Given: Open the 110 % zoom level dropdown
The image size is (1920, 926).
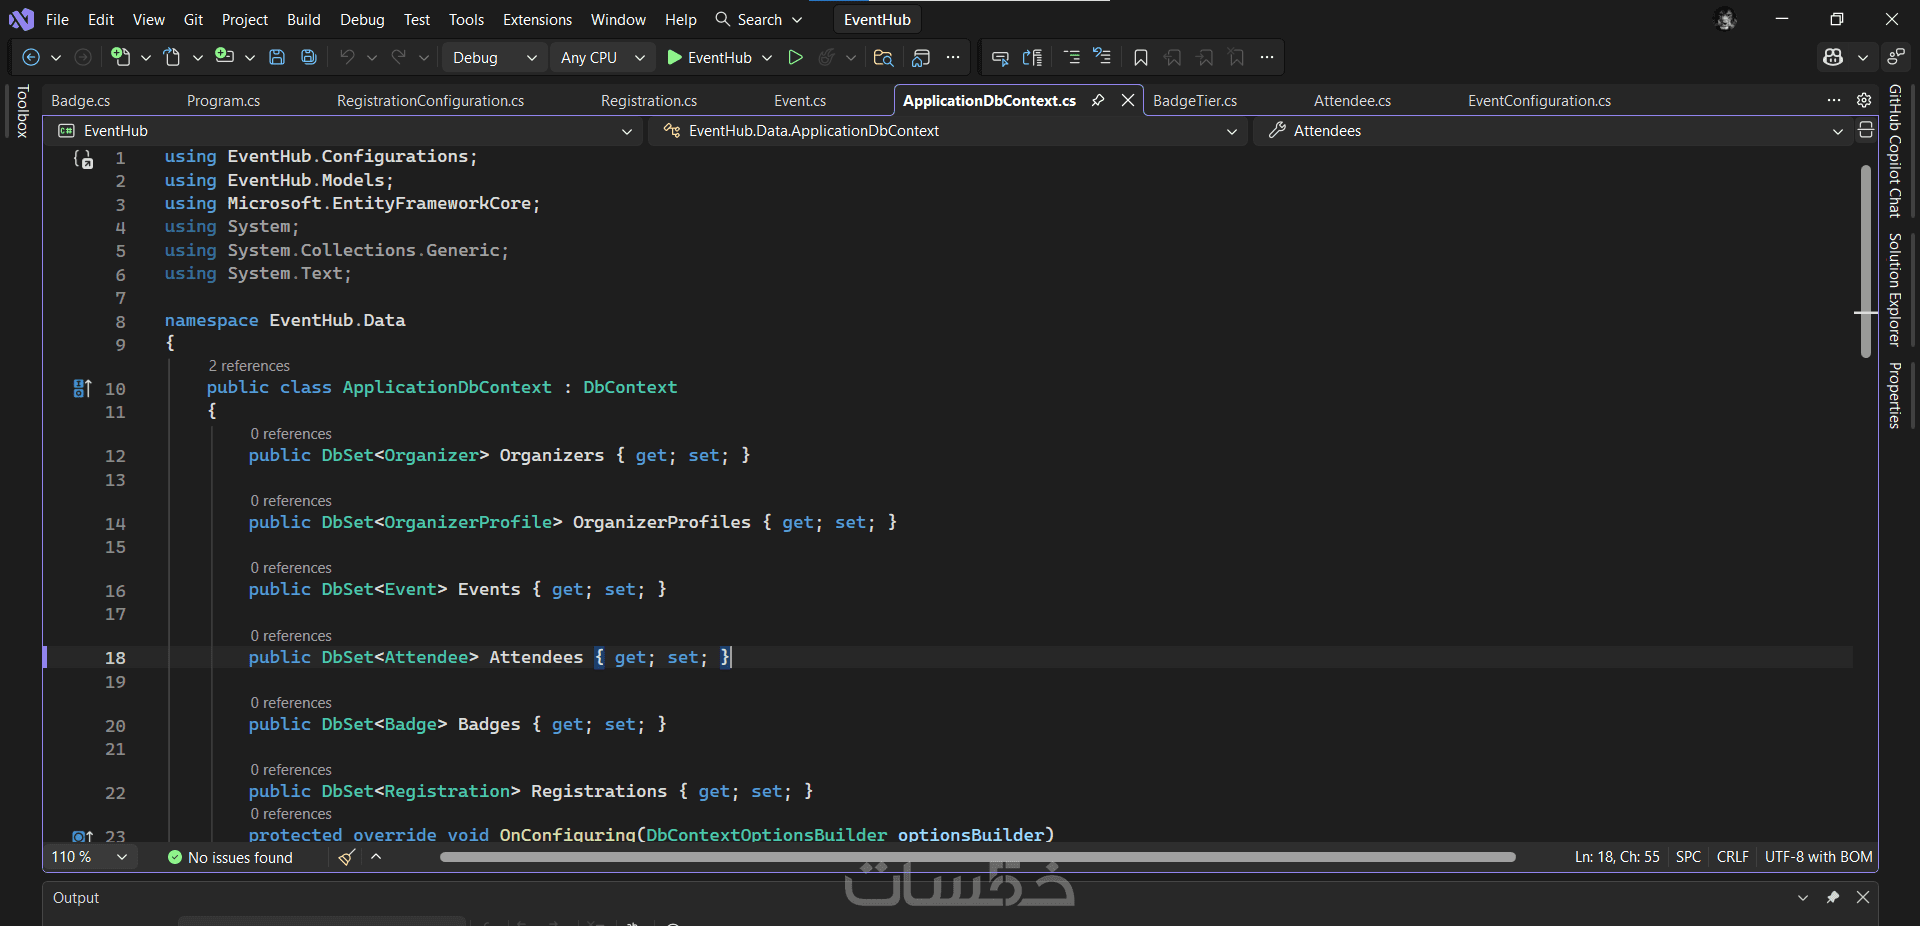Looking at the screenshot, I should click(90, 857).
